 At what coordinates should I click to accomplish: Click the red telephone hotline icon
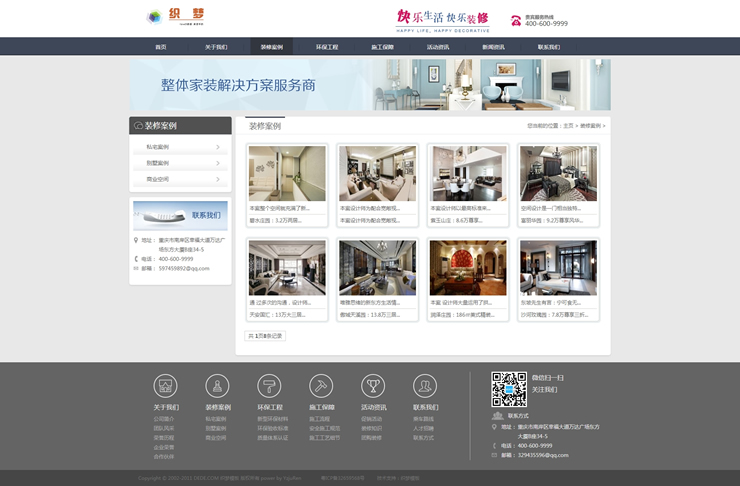(x=516, y=19)
